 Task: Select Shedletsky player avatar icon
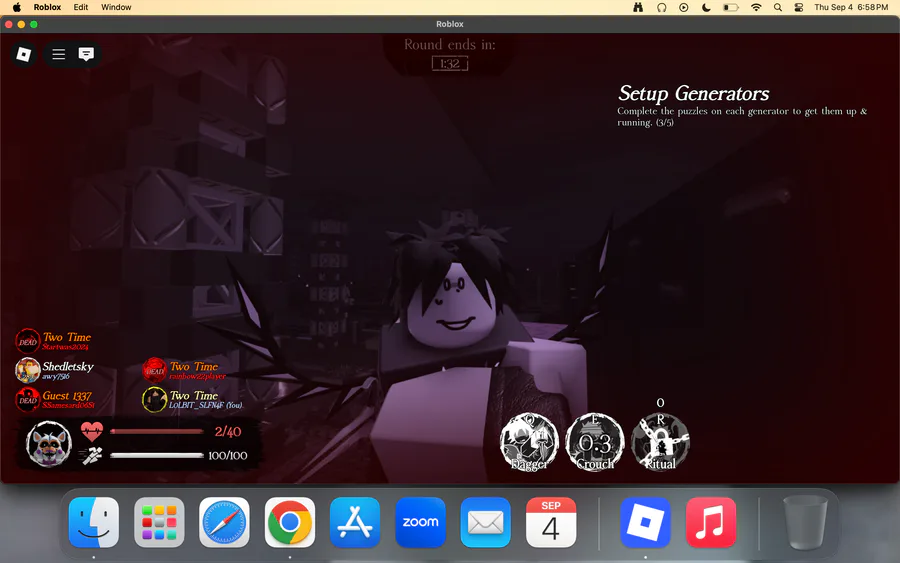tap(27, 370)
